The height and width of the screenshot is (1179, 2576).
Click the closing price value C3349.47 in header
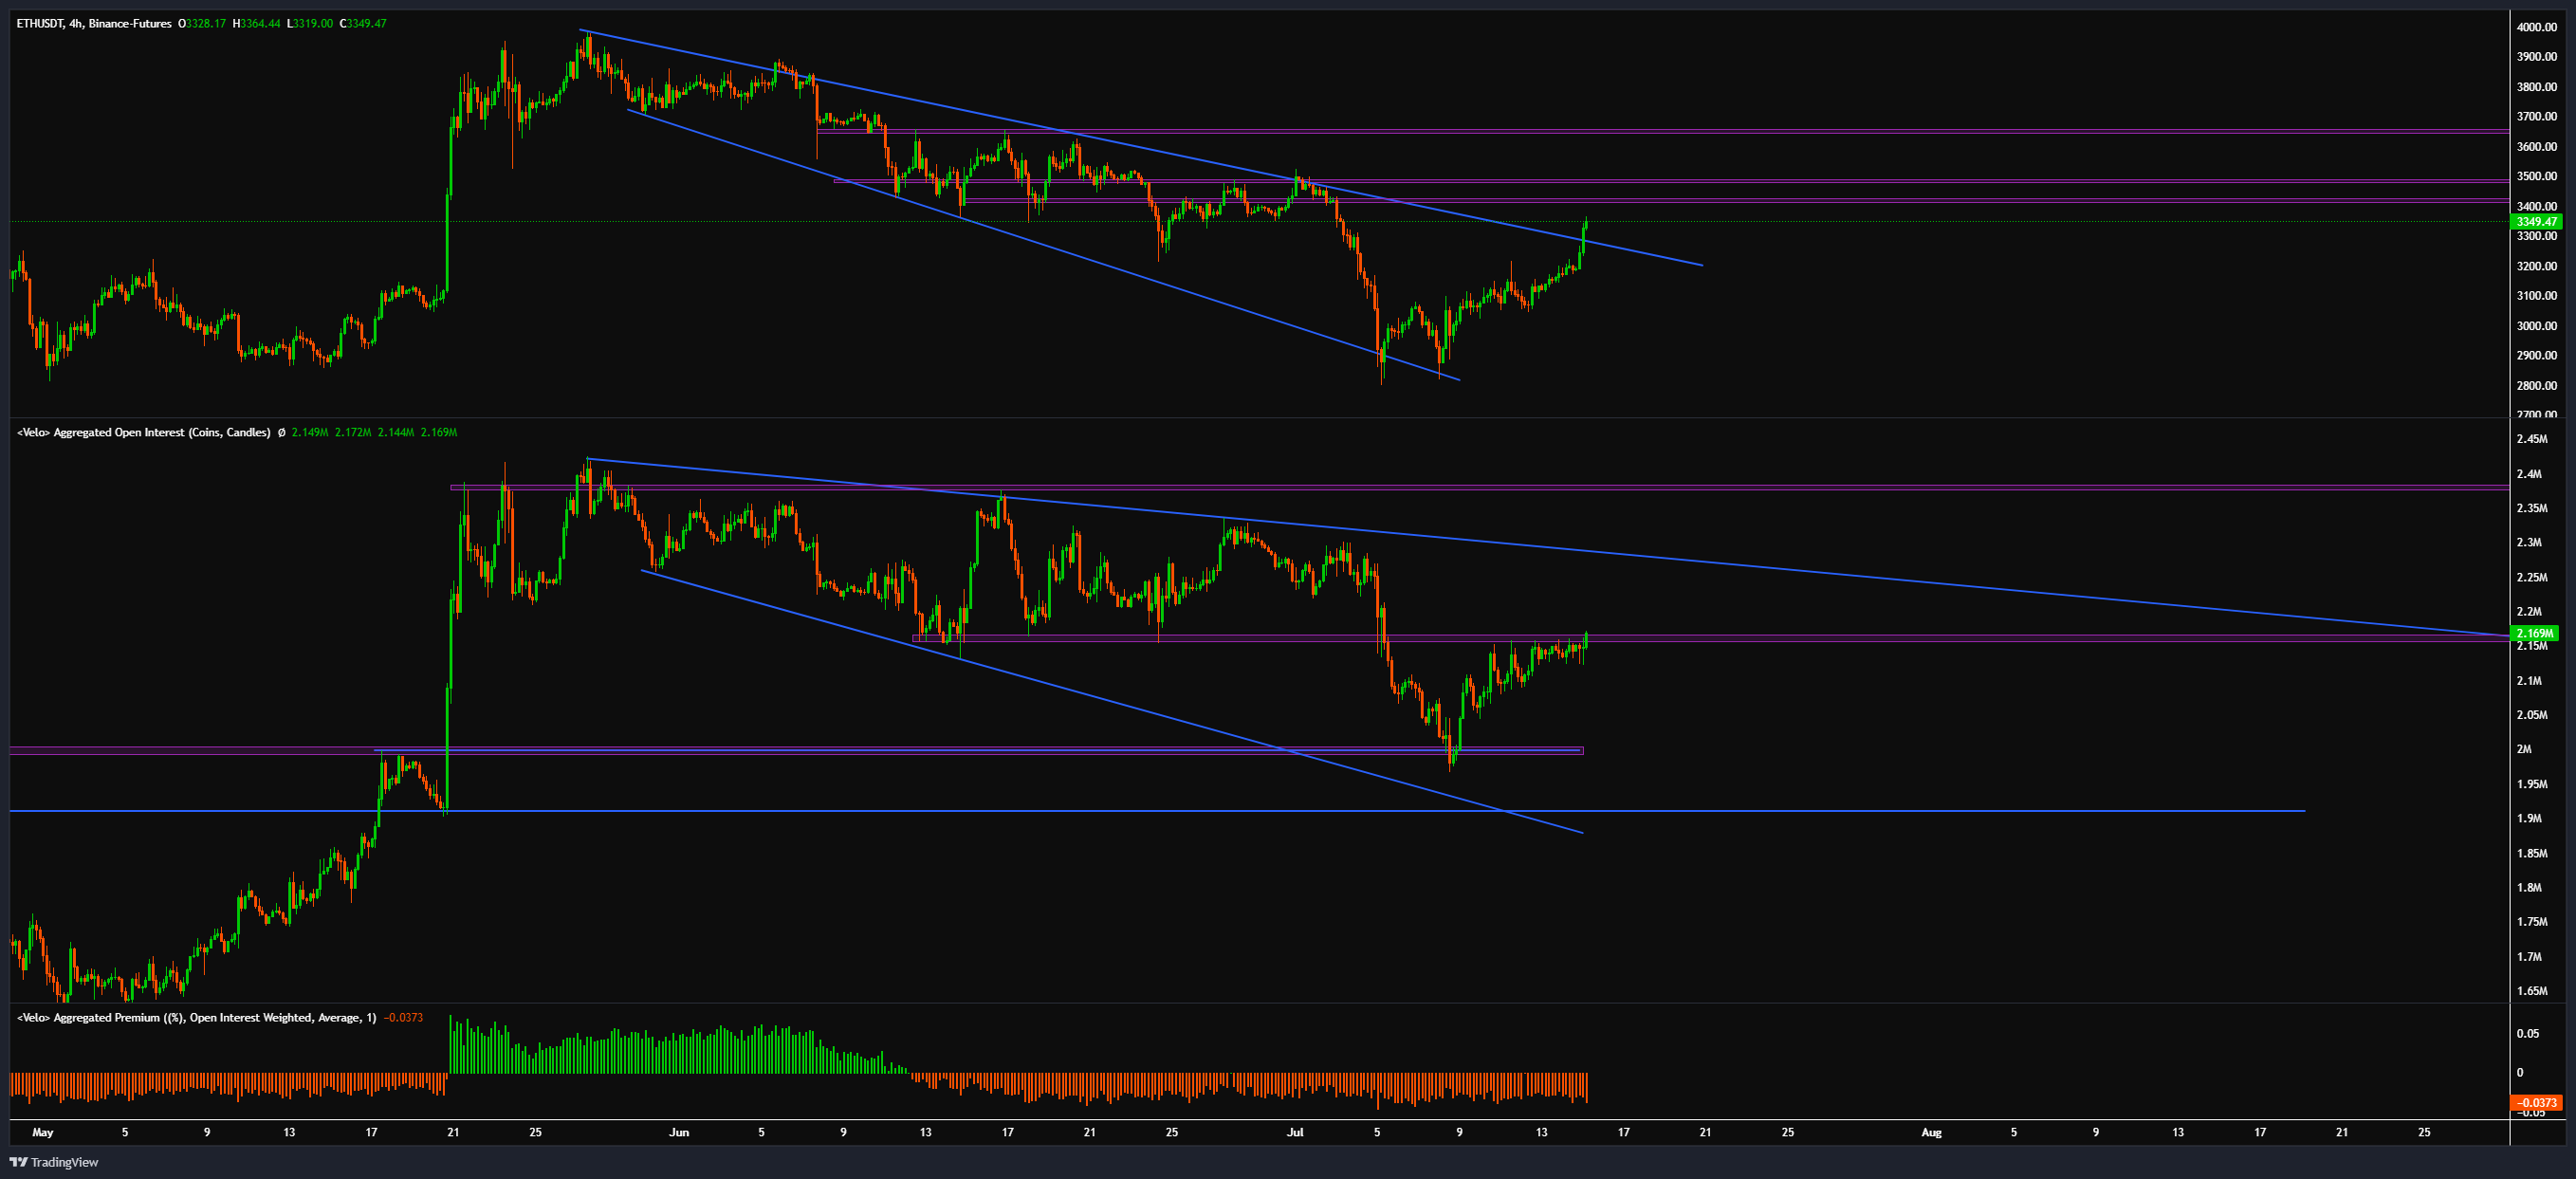tap(362, 23)
